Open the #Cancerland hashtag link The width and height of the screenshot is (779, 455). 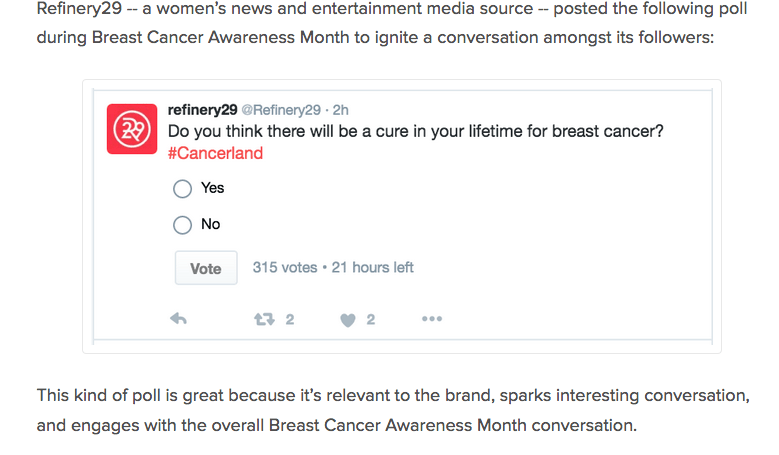pyautogui.click(x=215, y=153)
